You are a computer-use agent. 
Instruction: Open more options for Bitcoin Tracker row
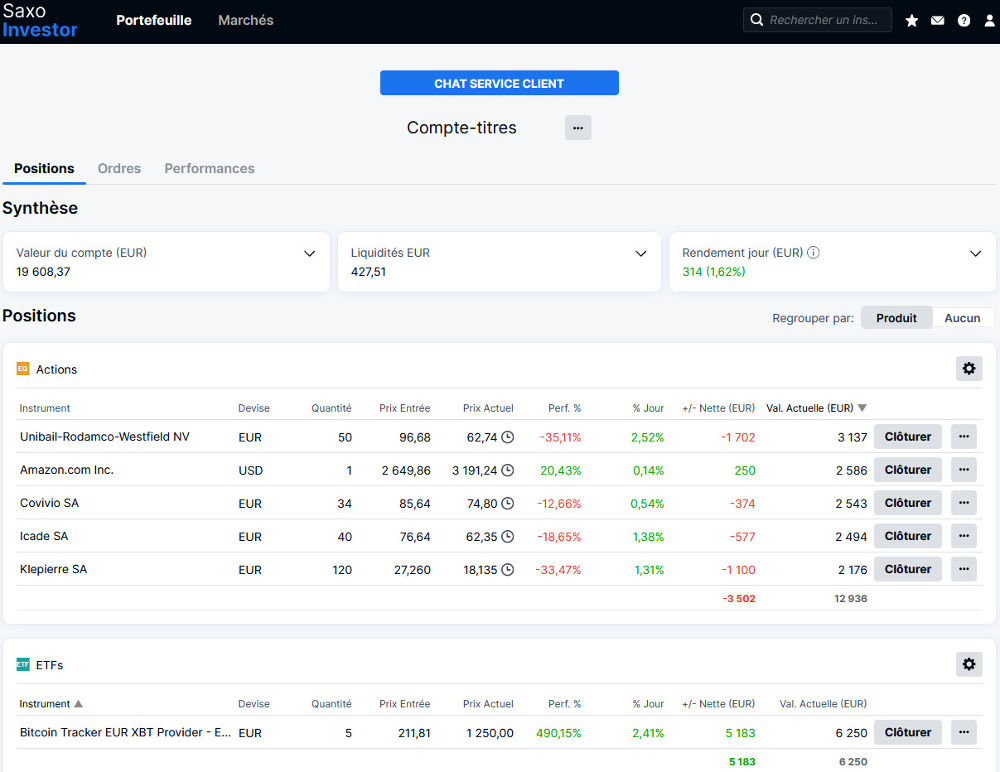pos(964,732)
